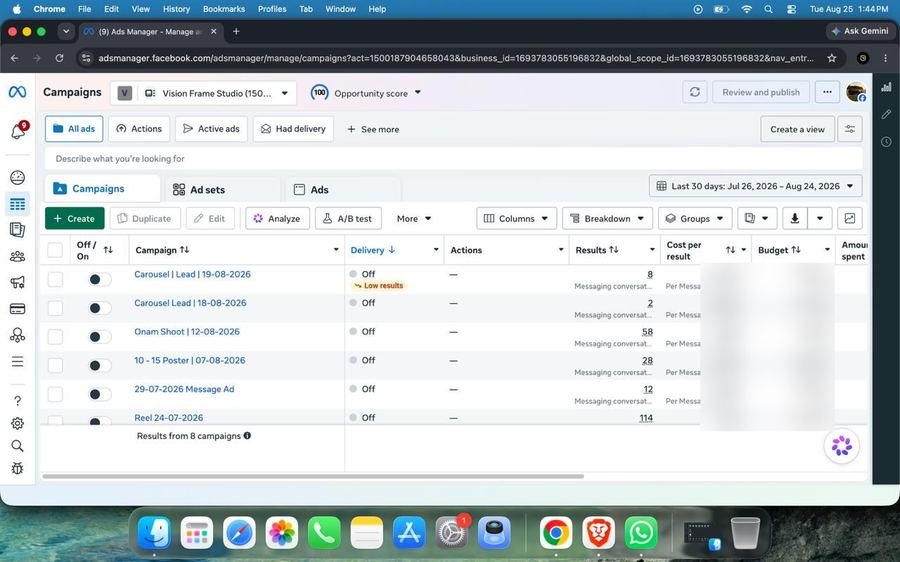The width and height of the screenshot is (900, 562).
Task: Bookmark this page with the star icon
Action: (831, 58)
